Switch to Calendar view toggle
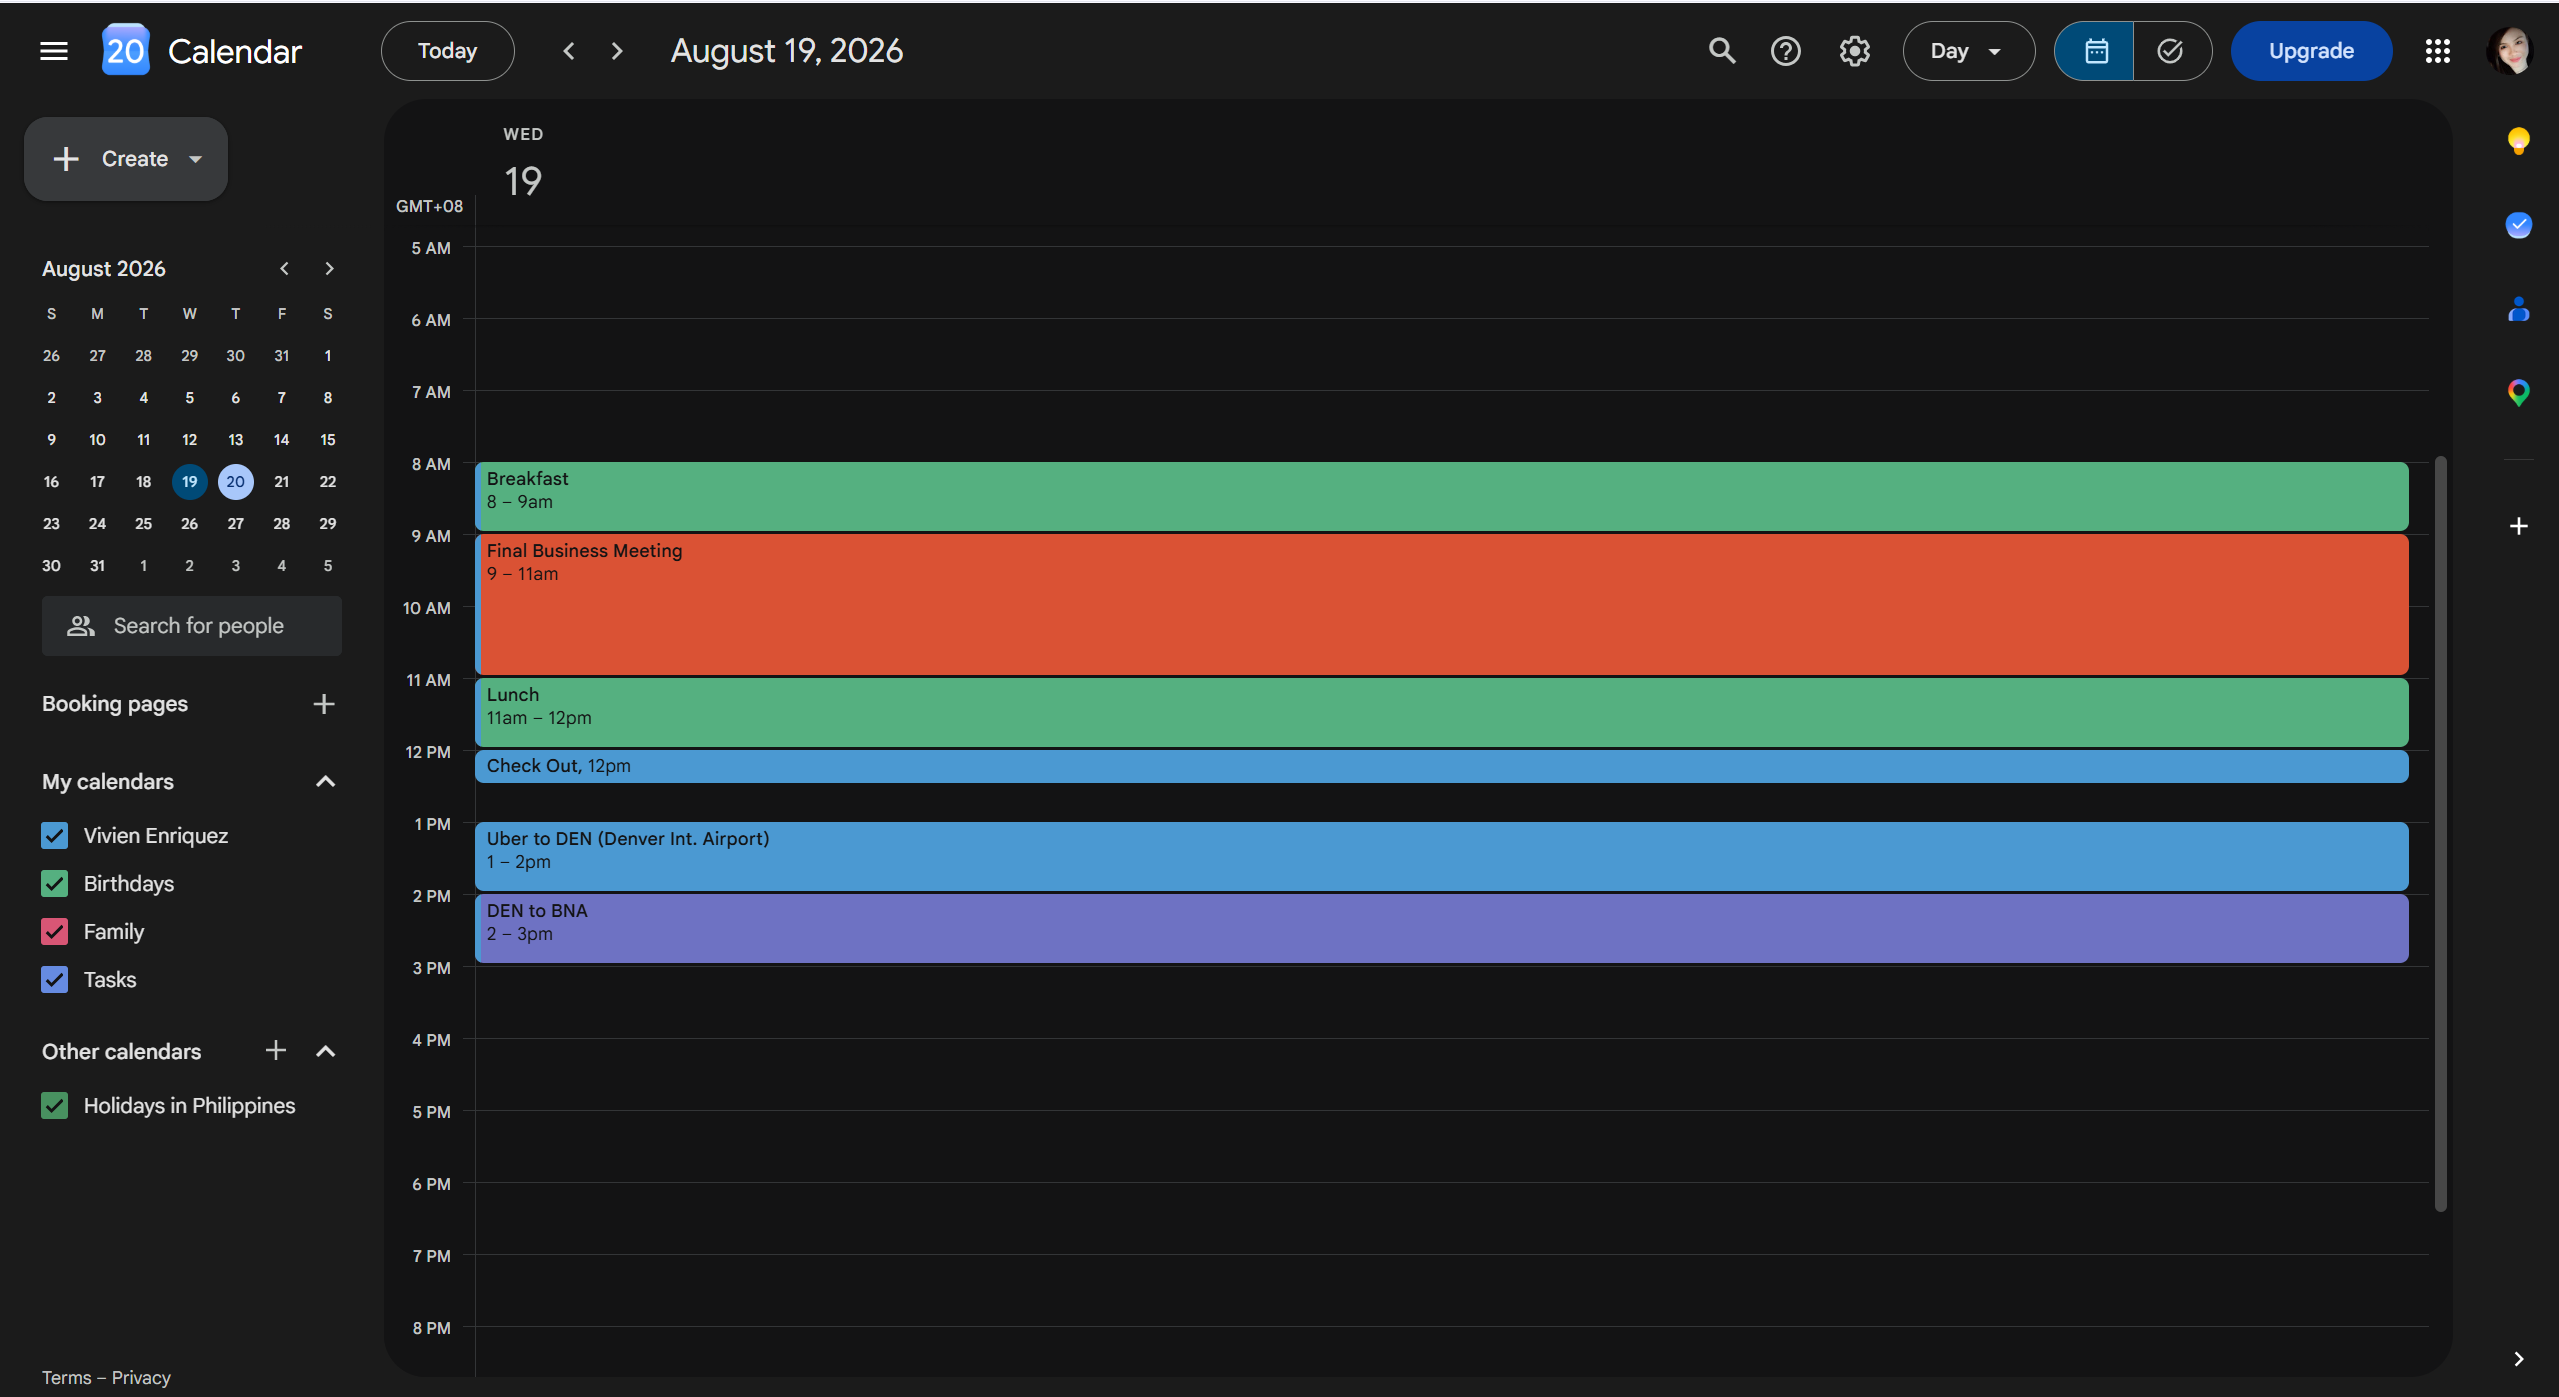 [2095, 51]
